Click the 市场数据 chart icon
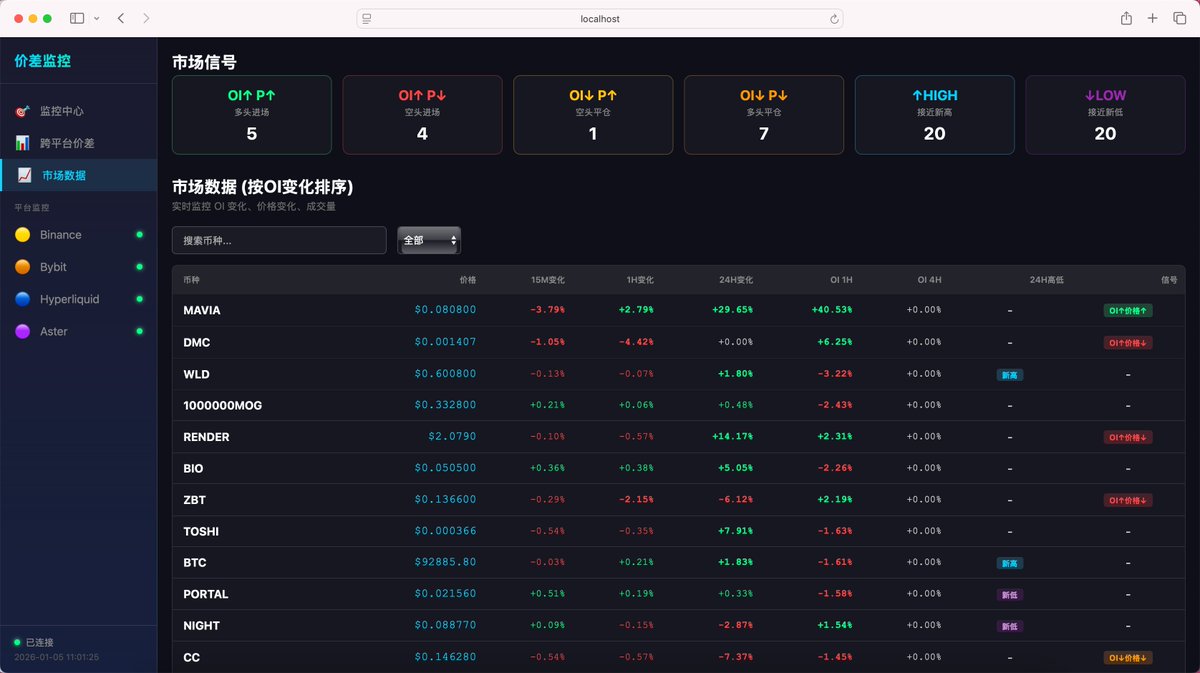The image size is (1200, 673). click(23, 175)
